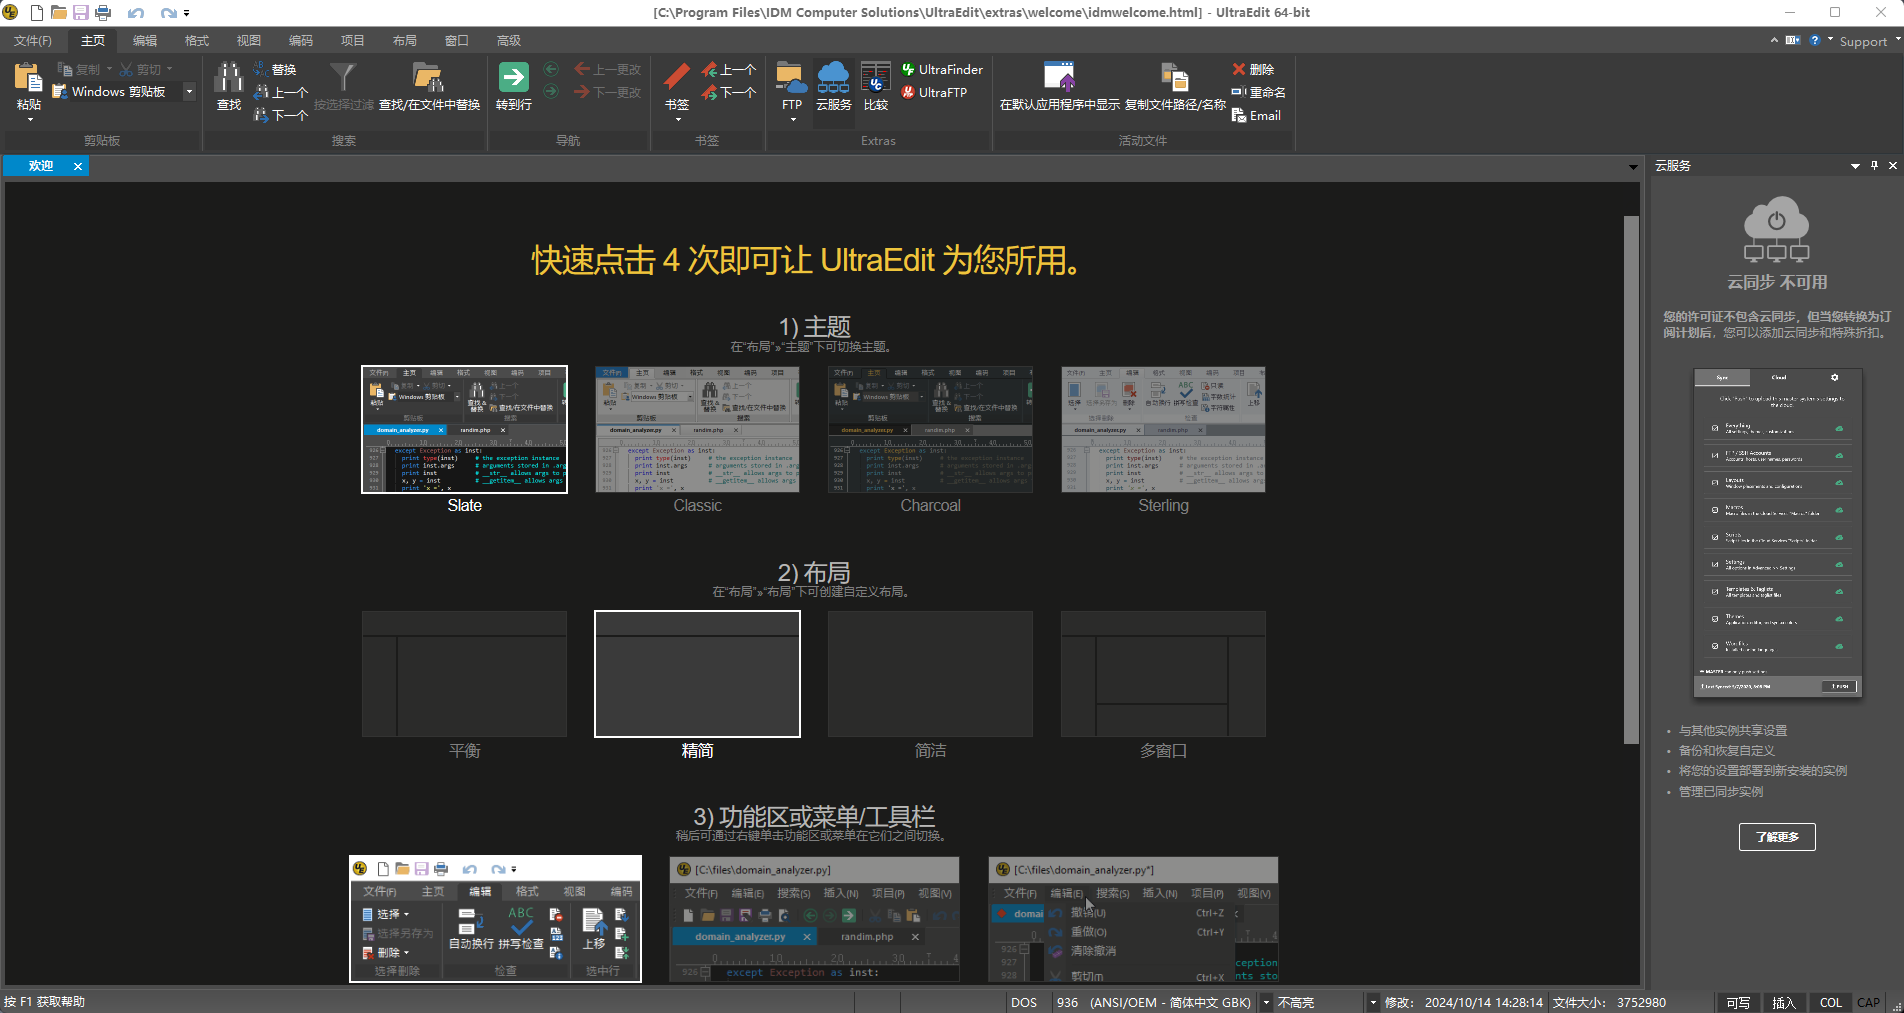This screenshot has height=1013, width=1904.
Task: Open the 文件(F) menu
Action: click(x=33, y=41)
